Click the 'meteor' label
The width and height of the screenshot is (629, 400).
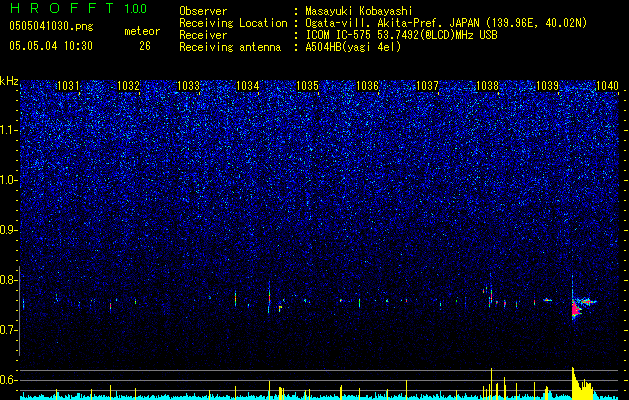(x=142, y=31)
